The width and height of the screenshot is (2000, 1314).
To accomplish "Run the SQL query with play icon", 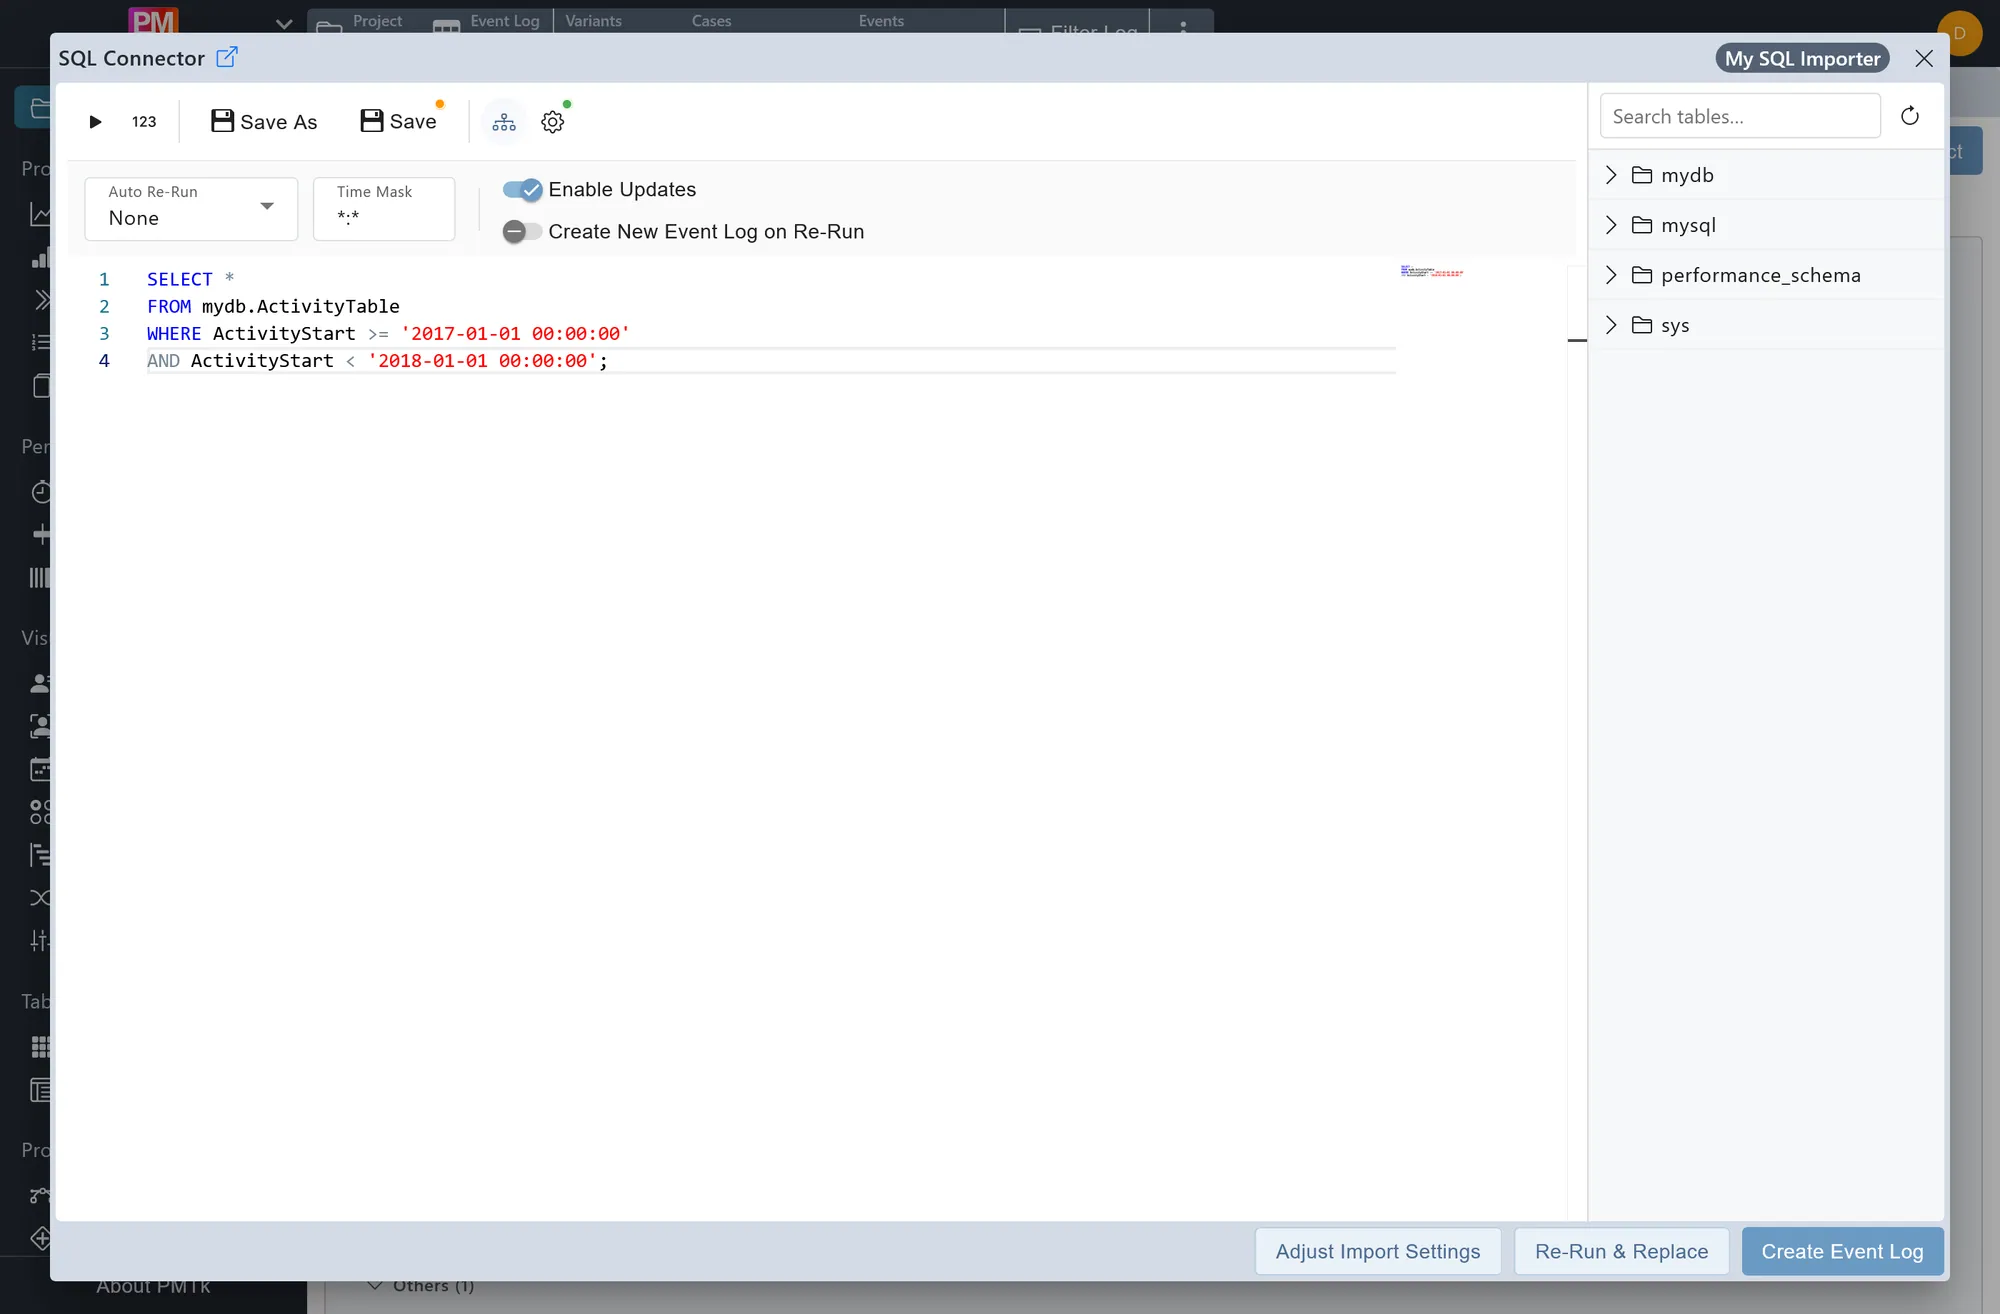I will tap(95, 122).
